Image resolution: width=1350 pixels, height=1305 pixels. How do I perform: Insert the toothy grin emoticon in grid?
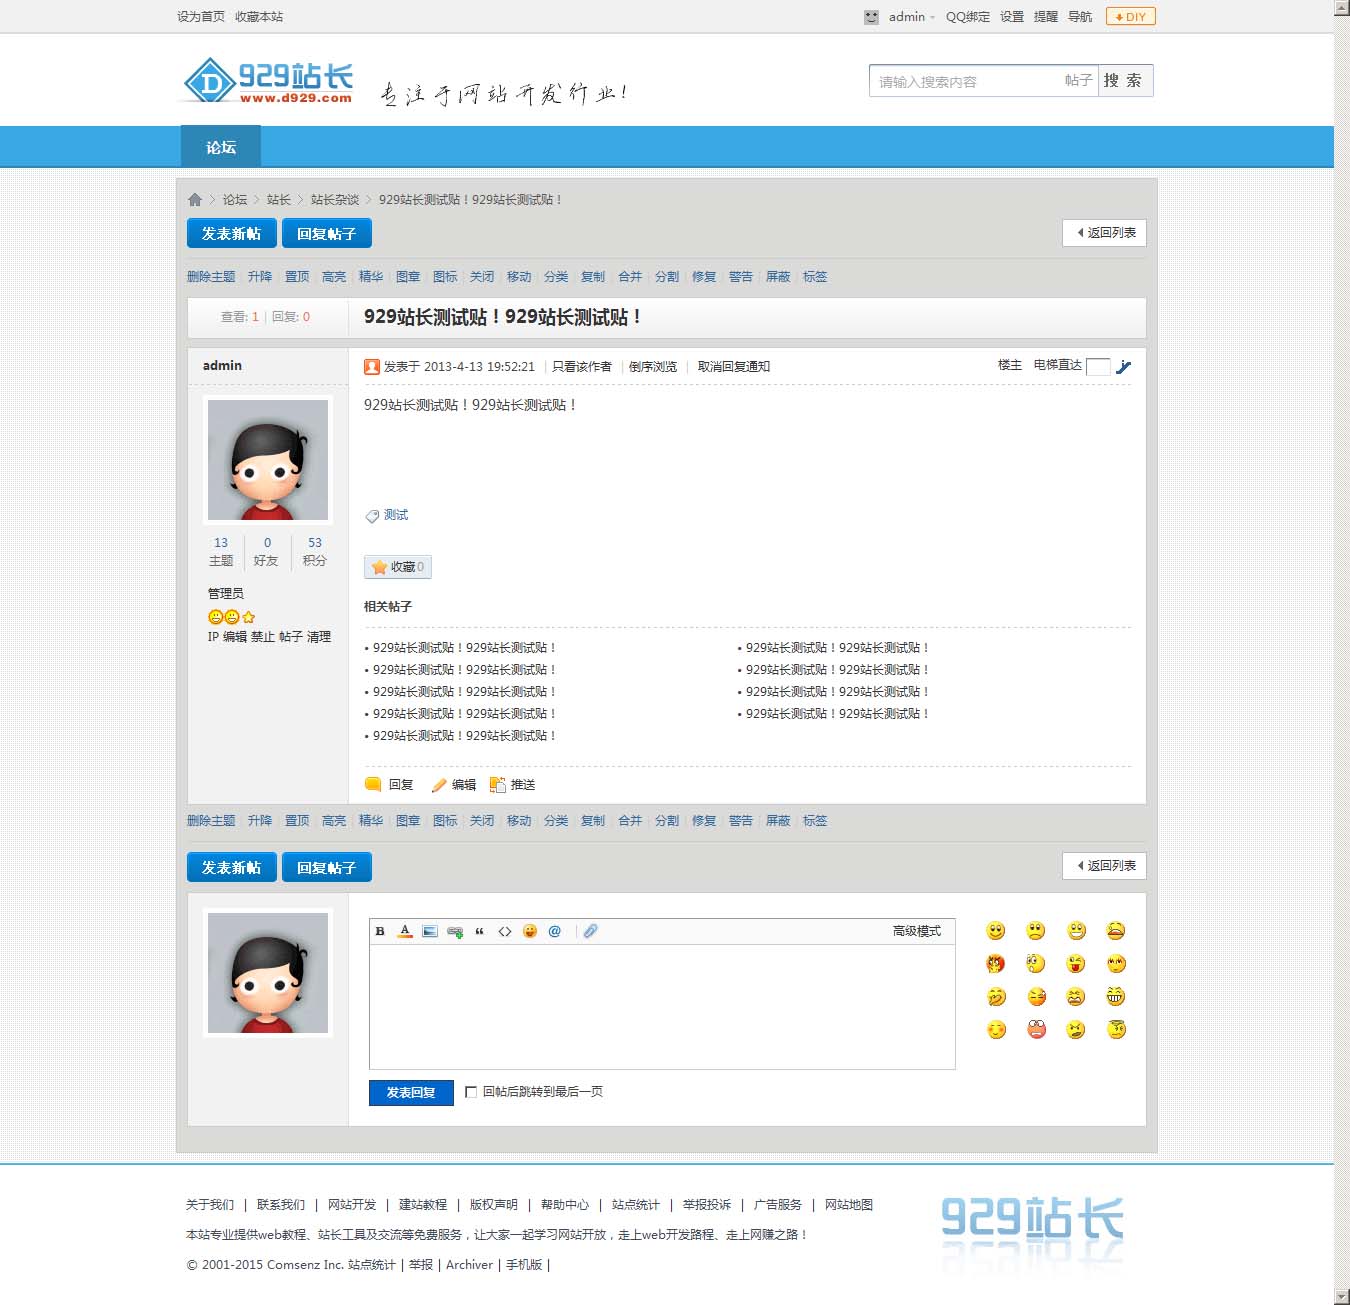1116,997
